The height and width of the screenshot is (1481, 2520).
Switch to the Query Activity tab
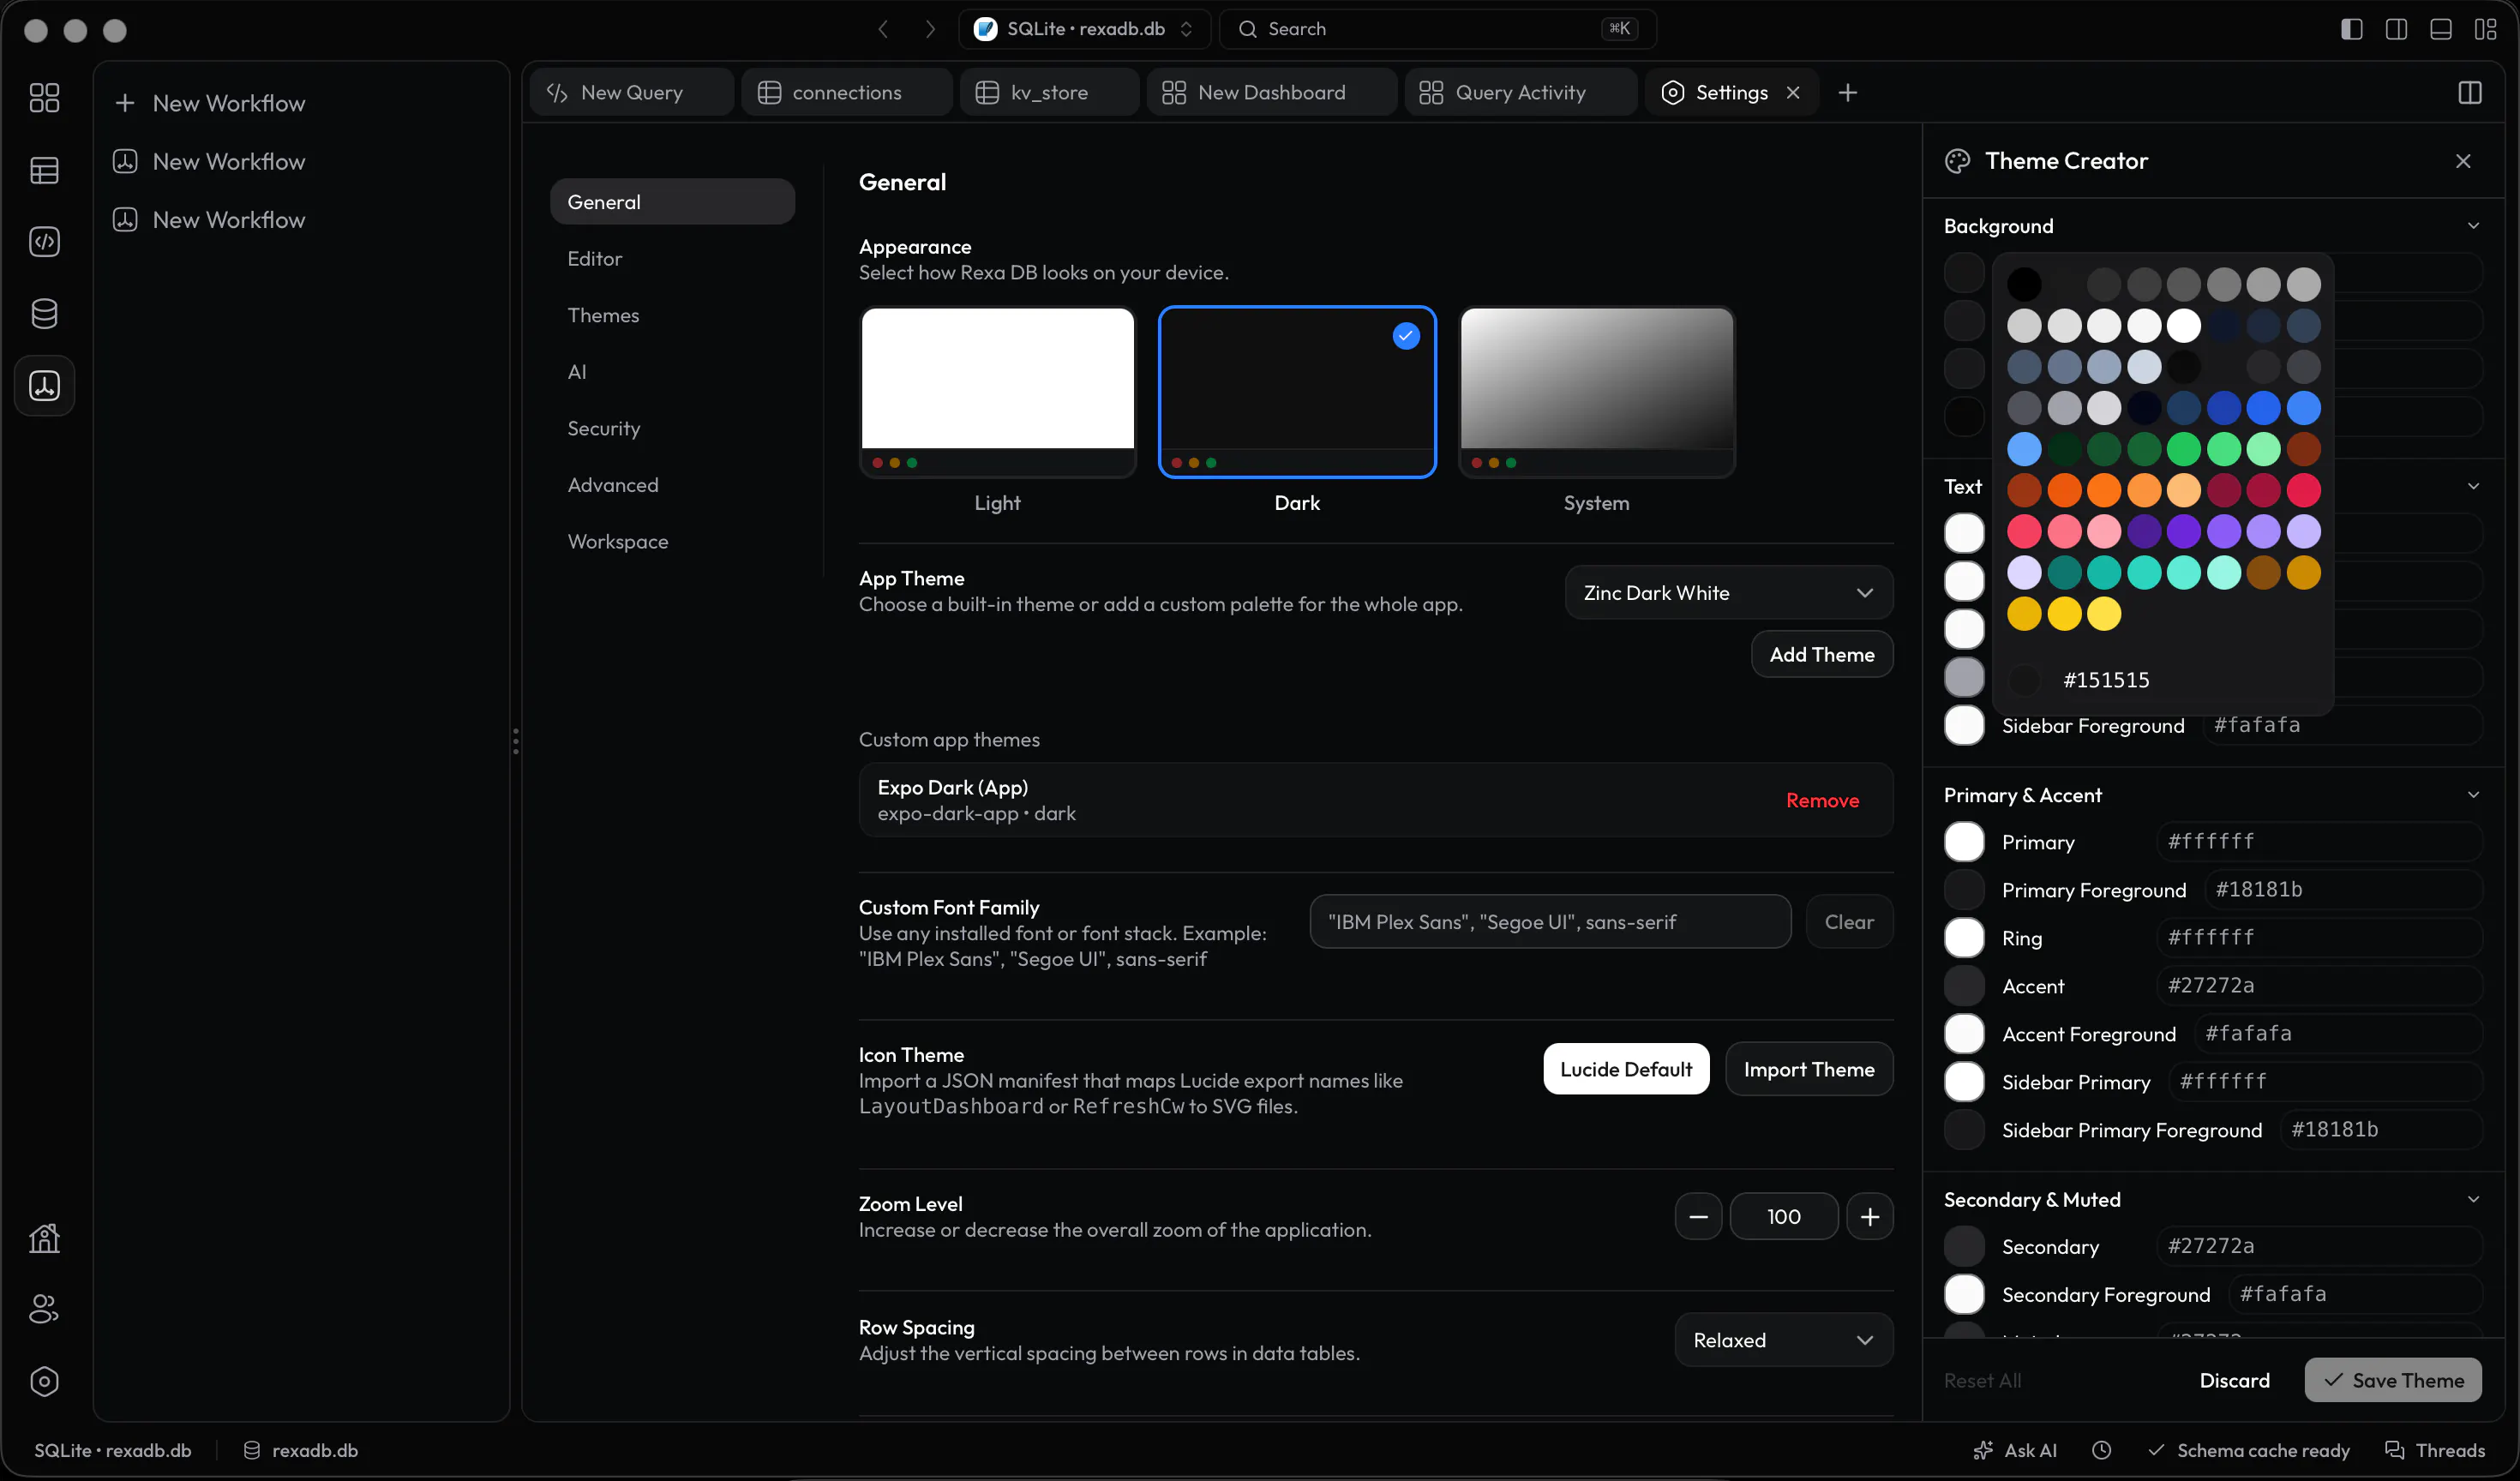pos(1520,92)
